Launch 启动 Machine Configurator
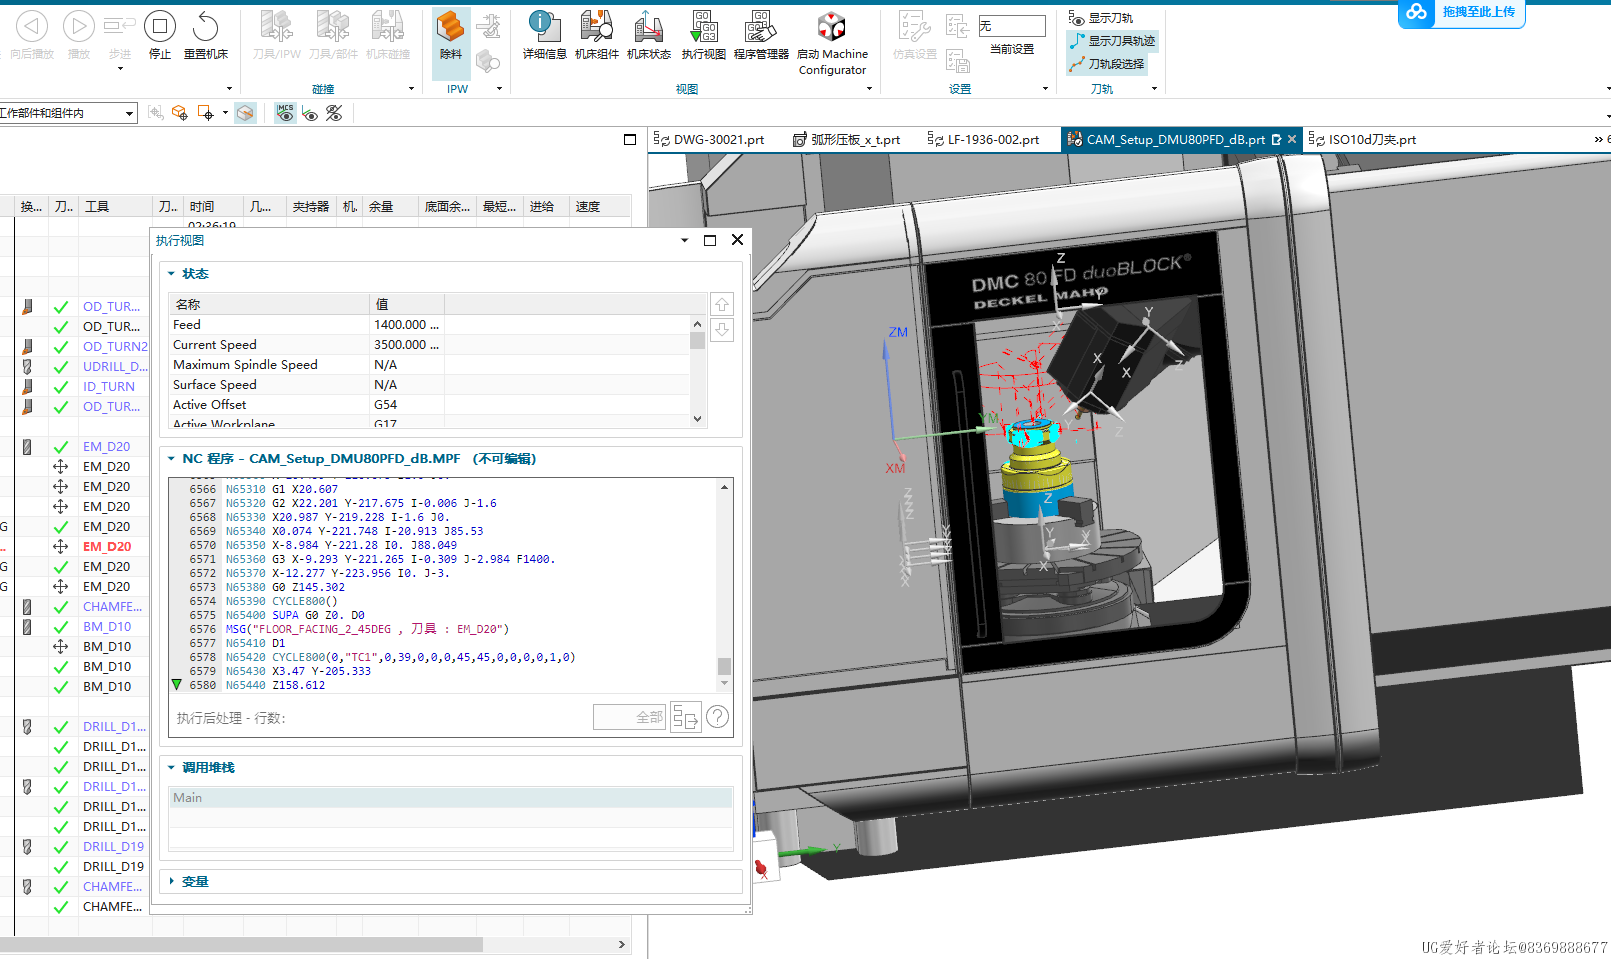The width and height of the screenshot is (1611, 959). pos(832,43)
